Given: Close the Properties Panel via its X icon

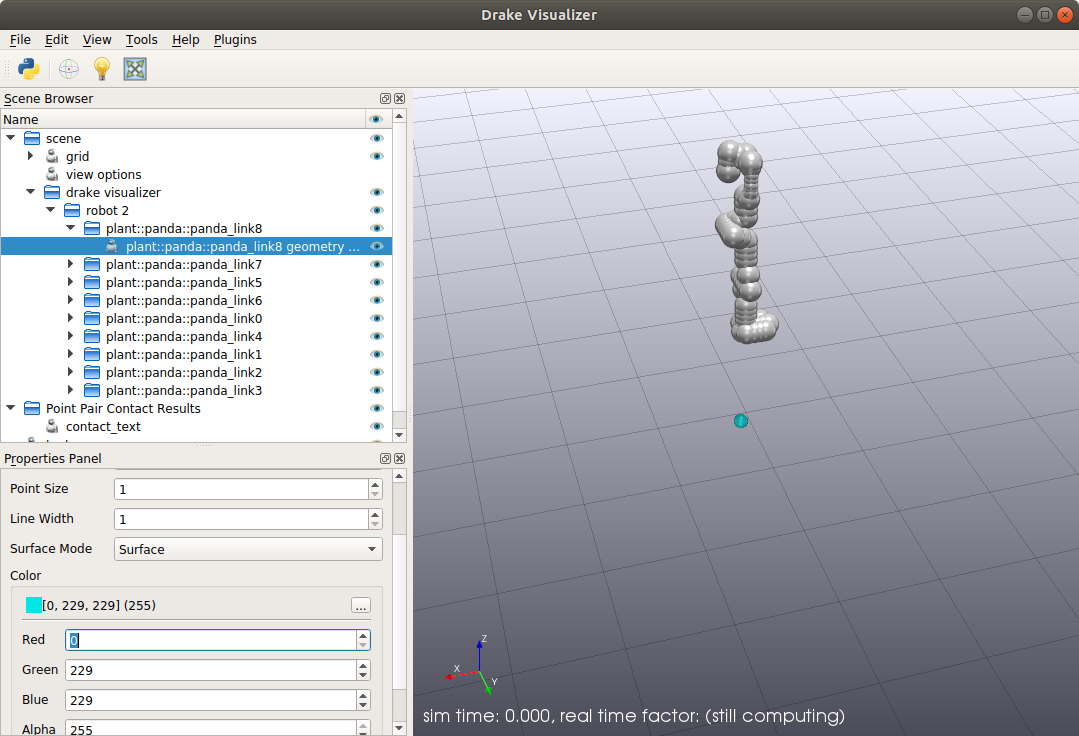Looking at the screenshot, I should [x=399, y=458].
